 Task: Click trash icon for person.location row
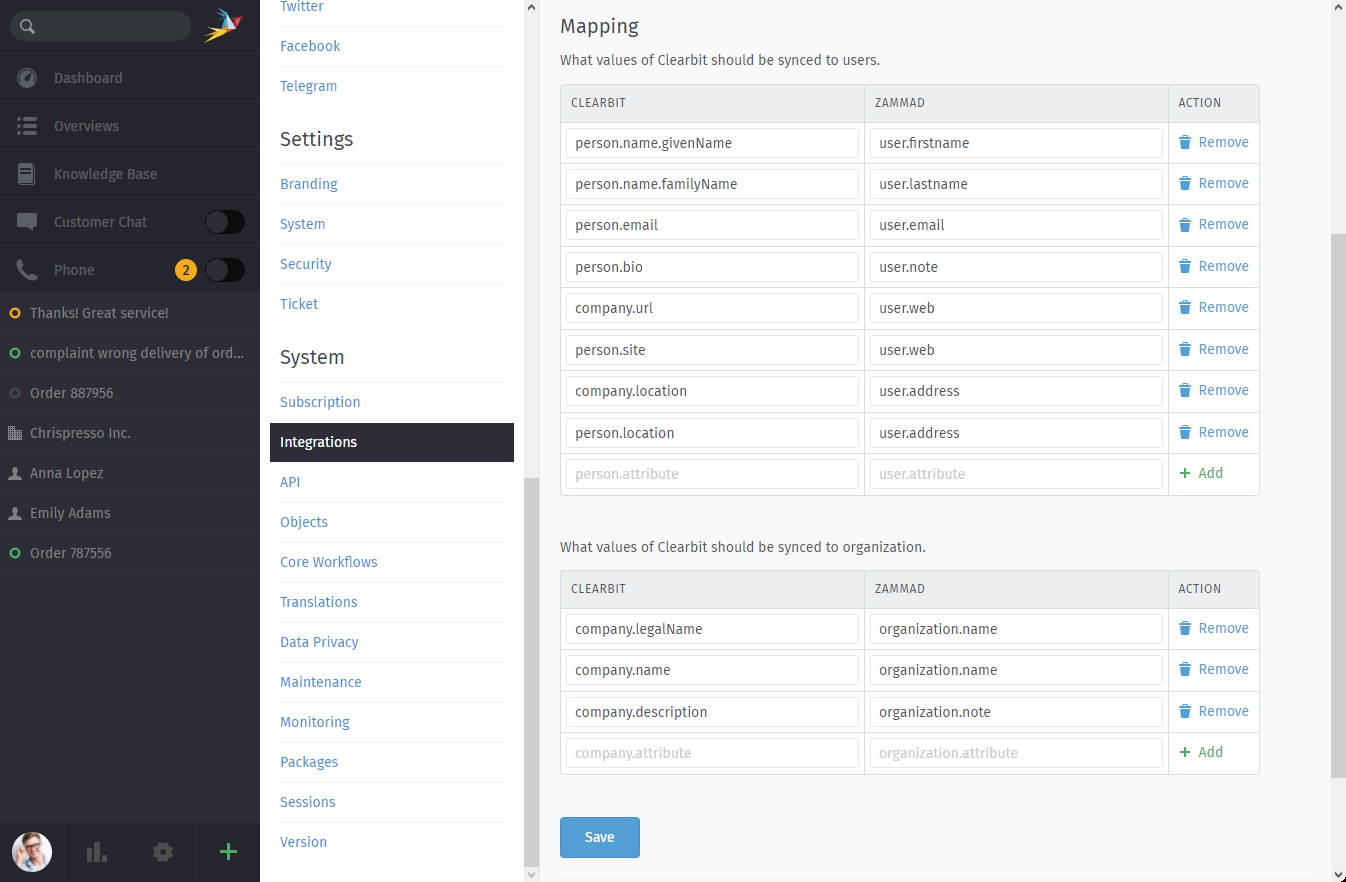1185,432
